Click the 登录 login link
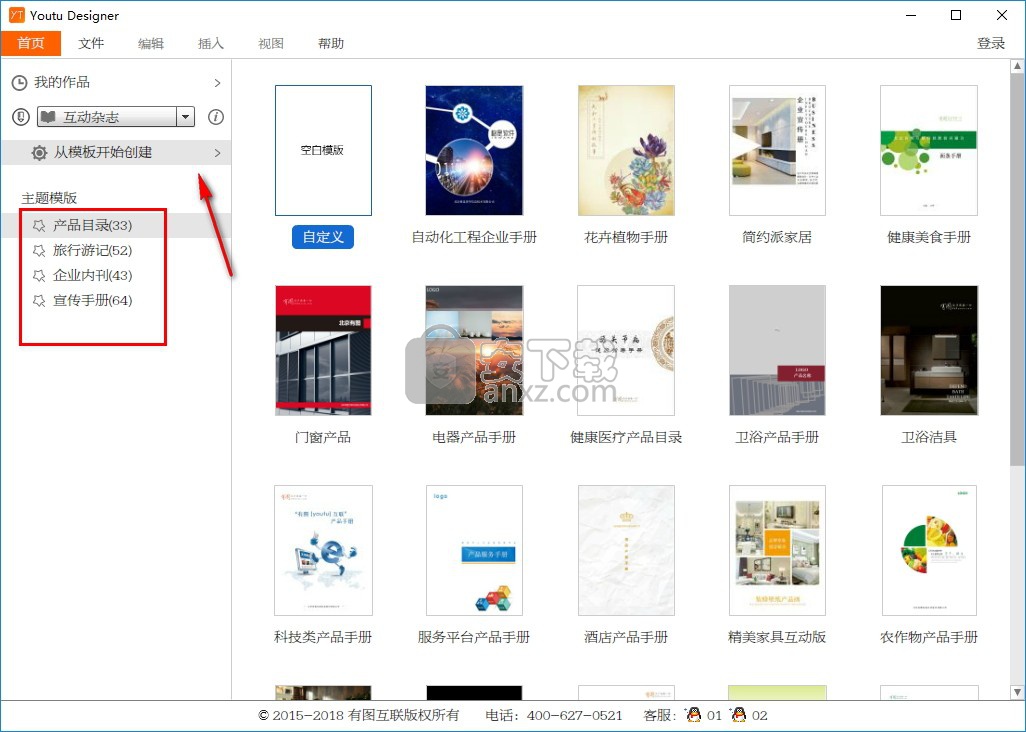Image resolution: width=1026 pixels, height=732 pixels. point(991,43)
